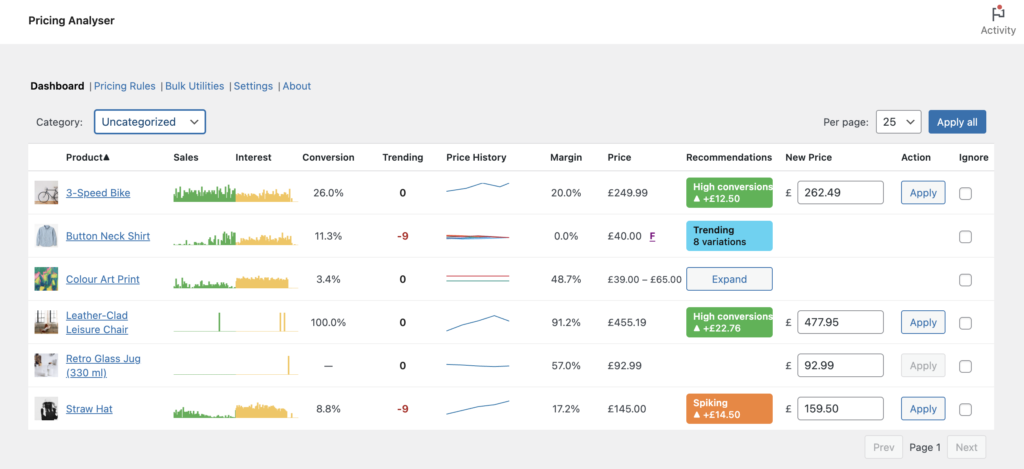Click the High conversions badge for 3-Speed Bike
The width and height of the screenshot is (1024, 469).
point(729,193)
